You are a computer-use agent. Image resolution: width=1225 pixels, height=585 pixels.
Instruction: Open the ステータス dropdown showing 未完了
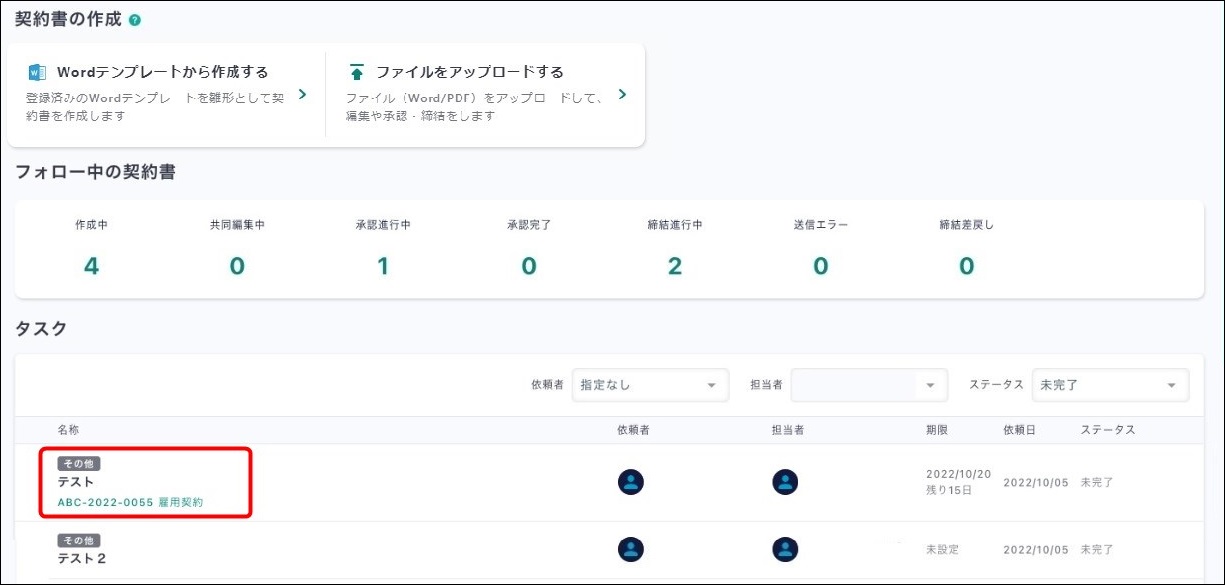[x=1109, y=385]
